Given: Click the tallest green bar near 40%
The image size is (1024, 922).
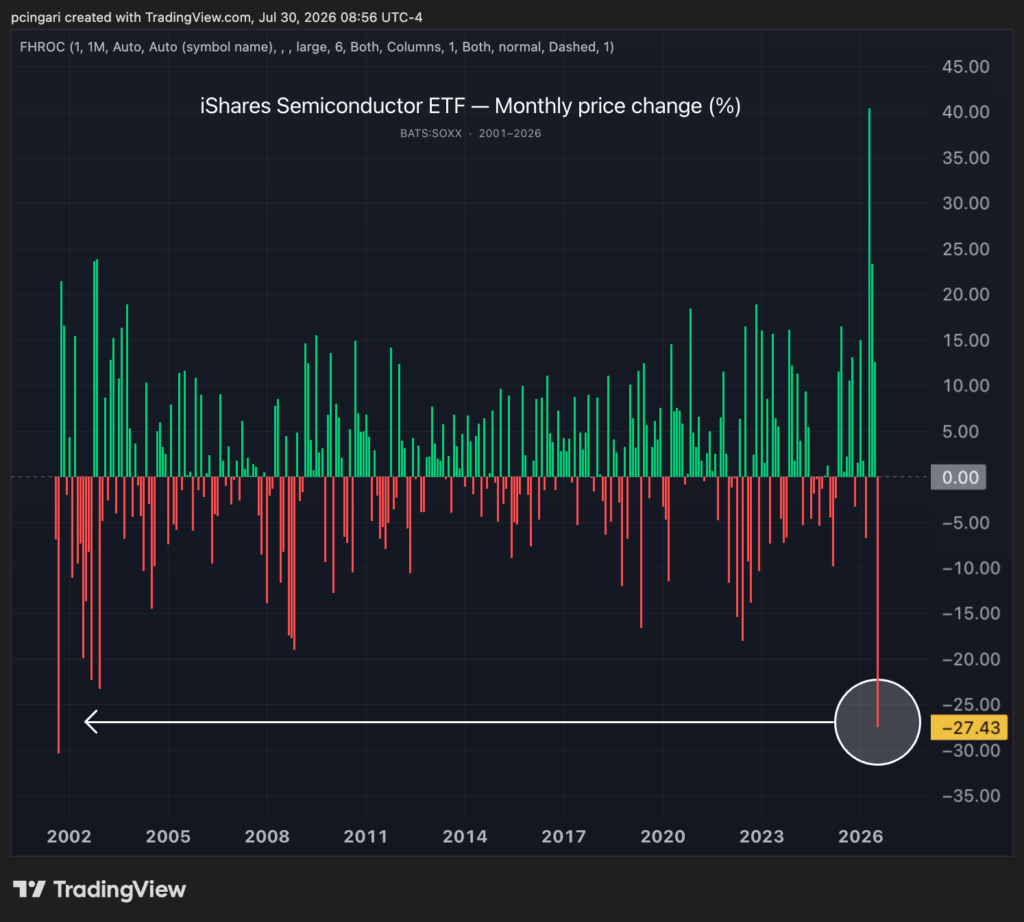Looking at the screenshot, I should tap(869, 293).
